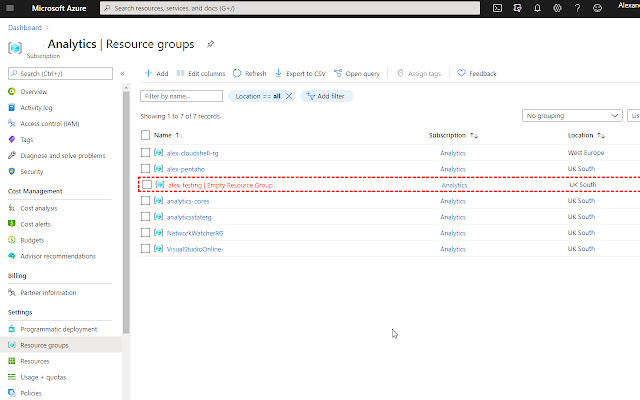Click the analytics-cores resource group icon
The height and width of the screenshot is (400, 640).
[158, 201]
